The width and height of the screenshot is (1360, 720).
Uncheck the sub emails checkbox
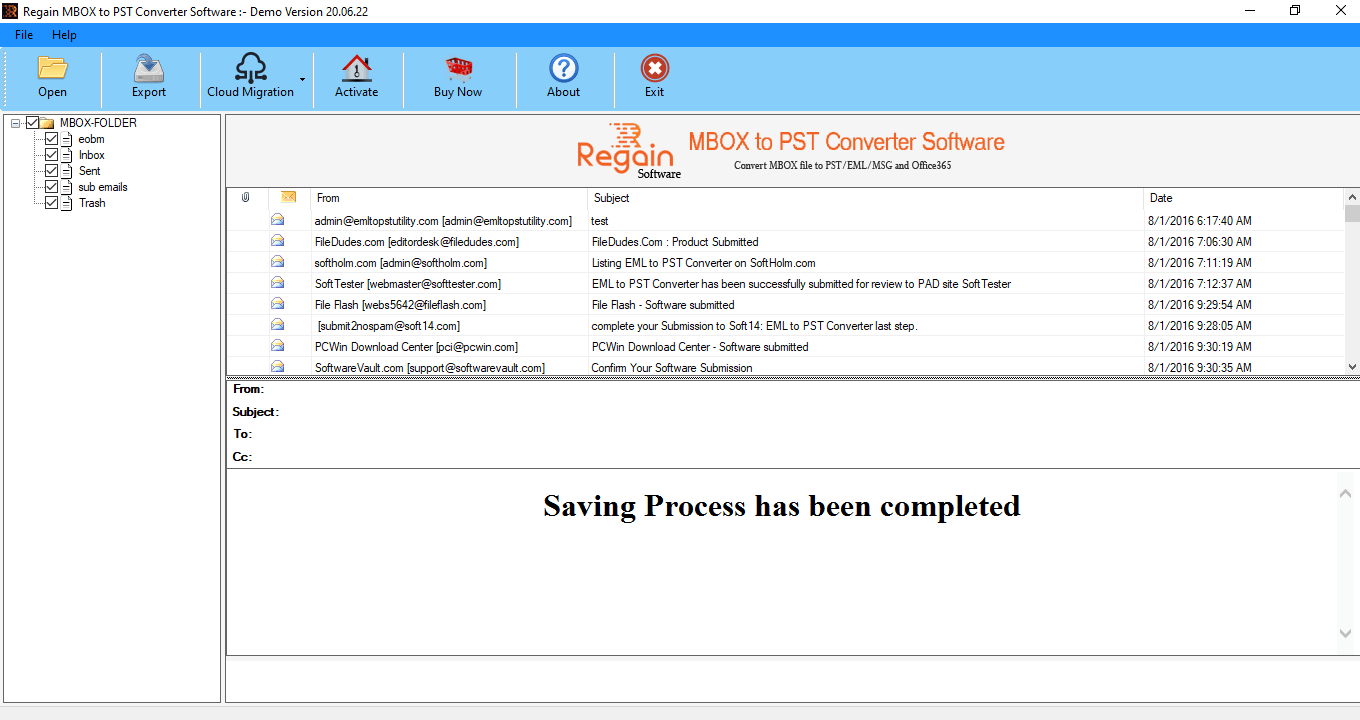coord(51,187)
